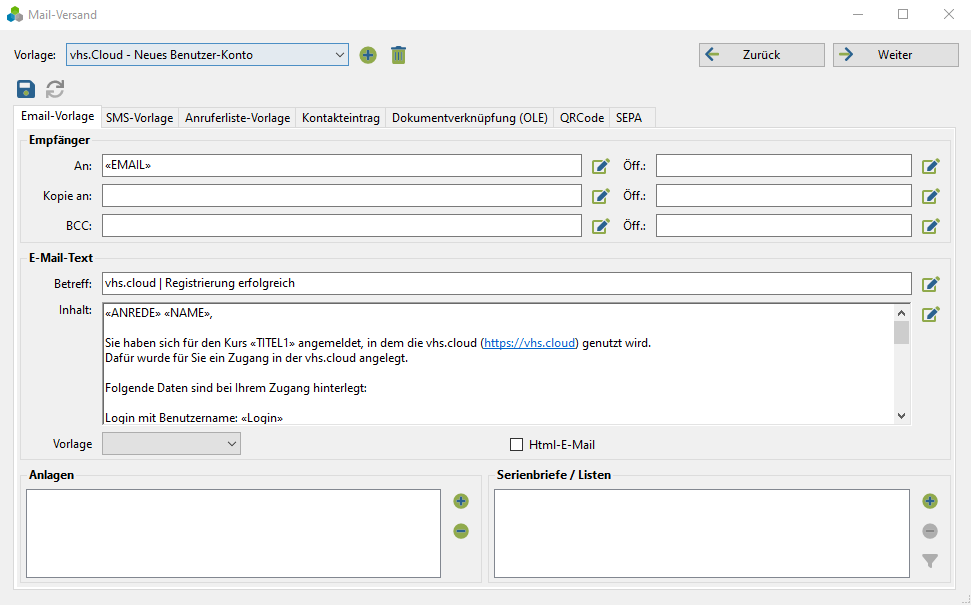Viewport: 971px width, 605px height.
Task: Focus the Kopie an input field
Action: click(342, 196)
